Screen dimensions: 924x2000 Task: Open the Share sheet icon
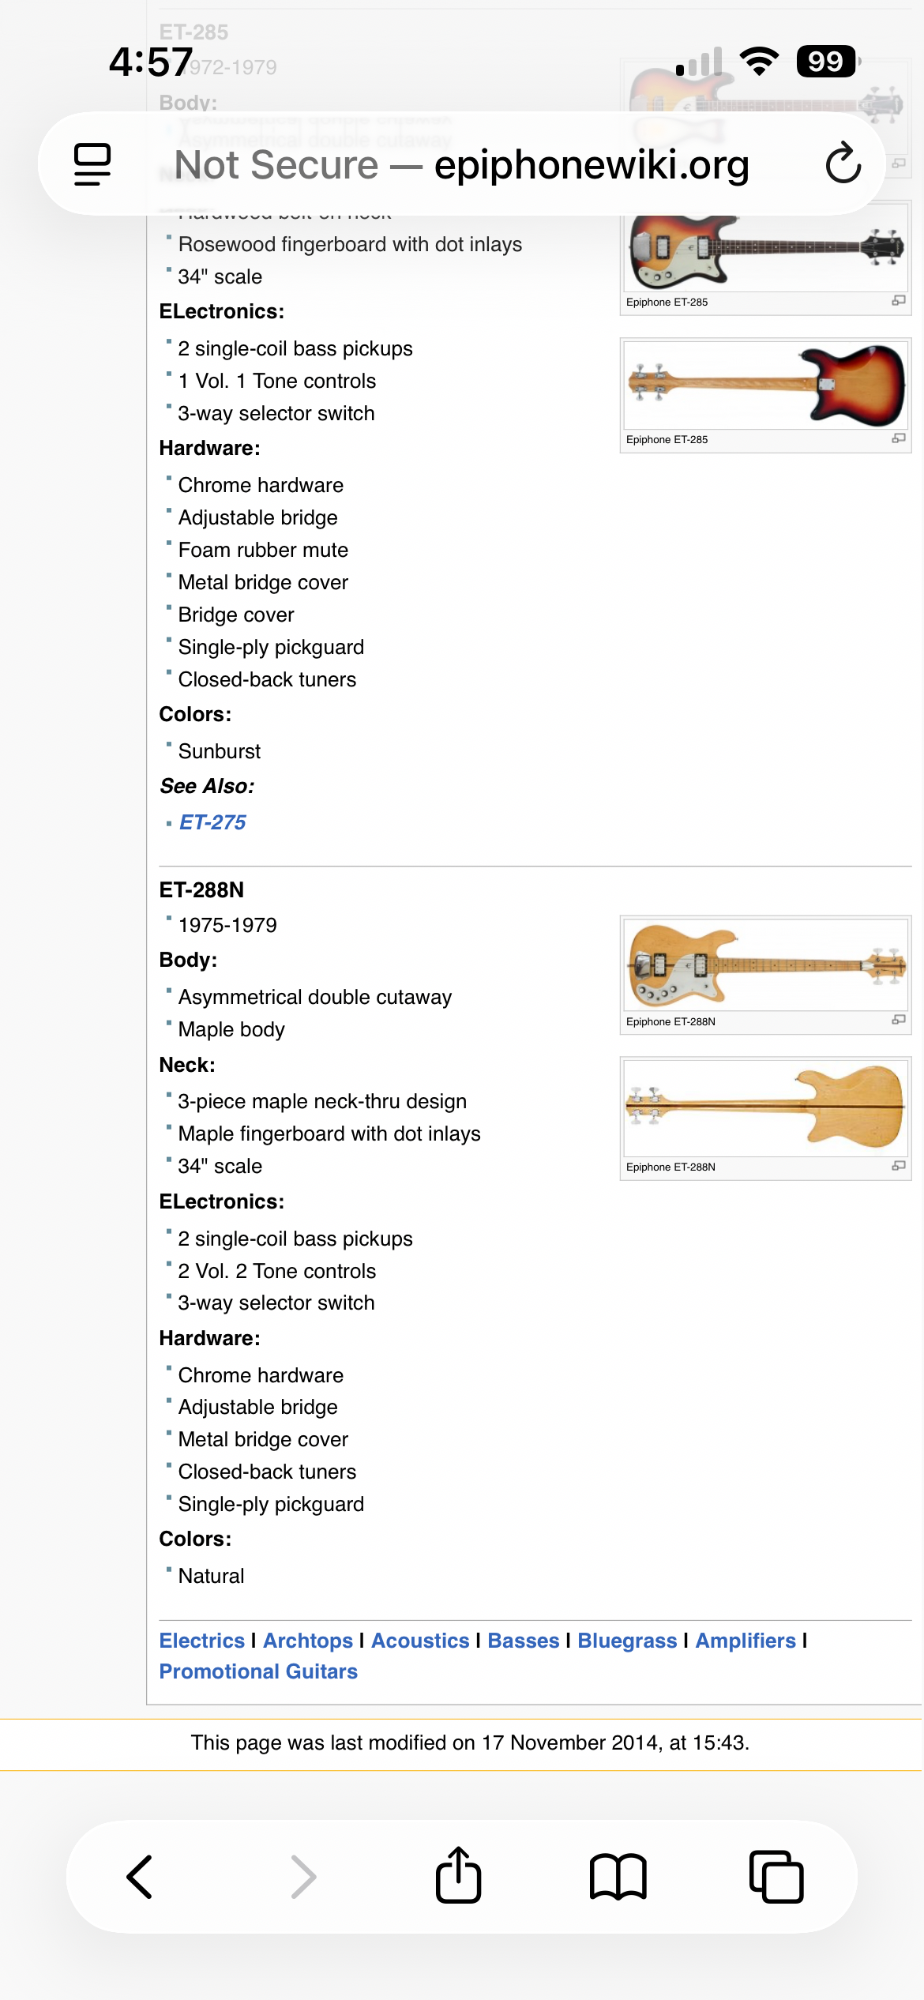point(459,1874)
